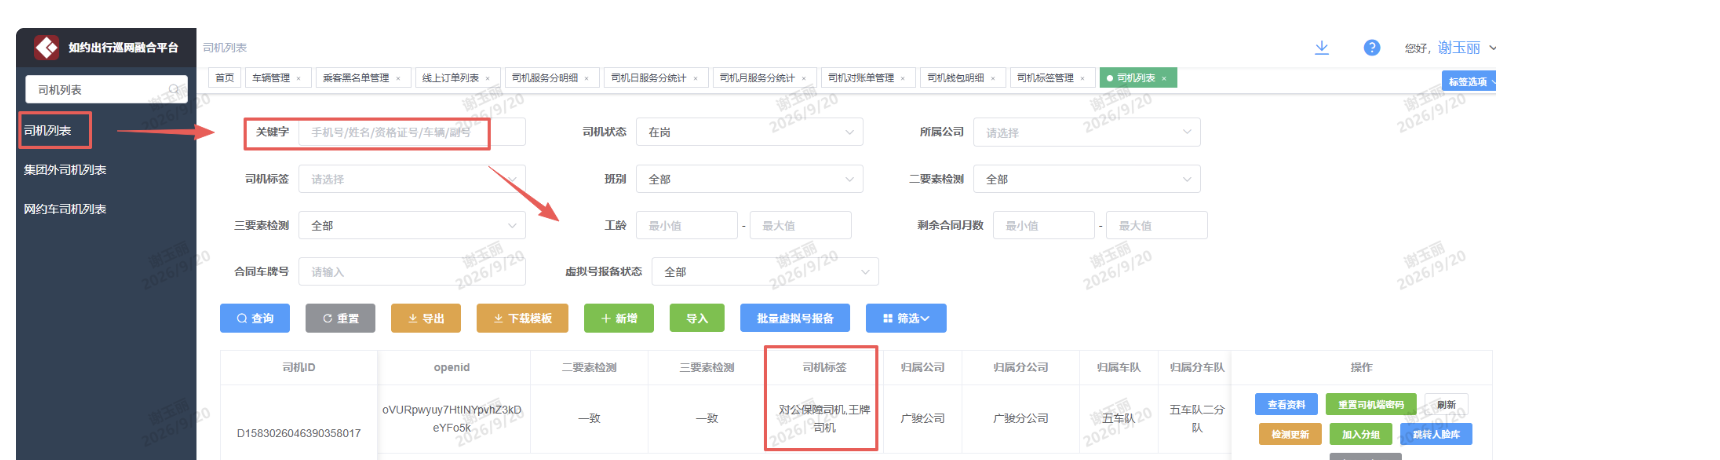Click the 剩余合同月数 maximum field
This screenshot has height=460, width=1720.
pos(1157,225)
